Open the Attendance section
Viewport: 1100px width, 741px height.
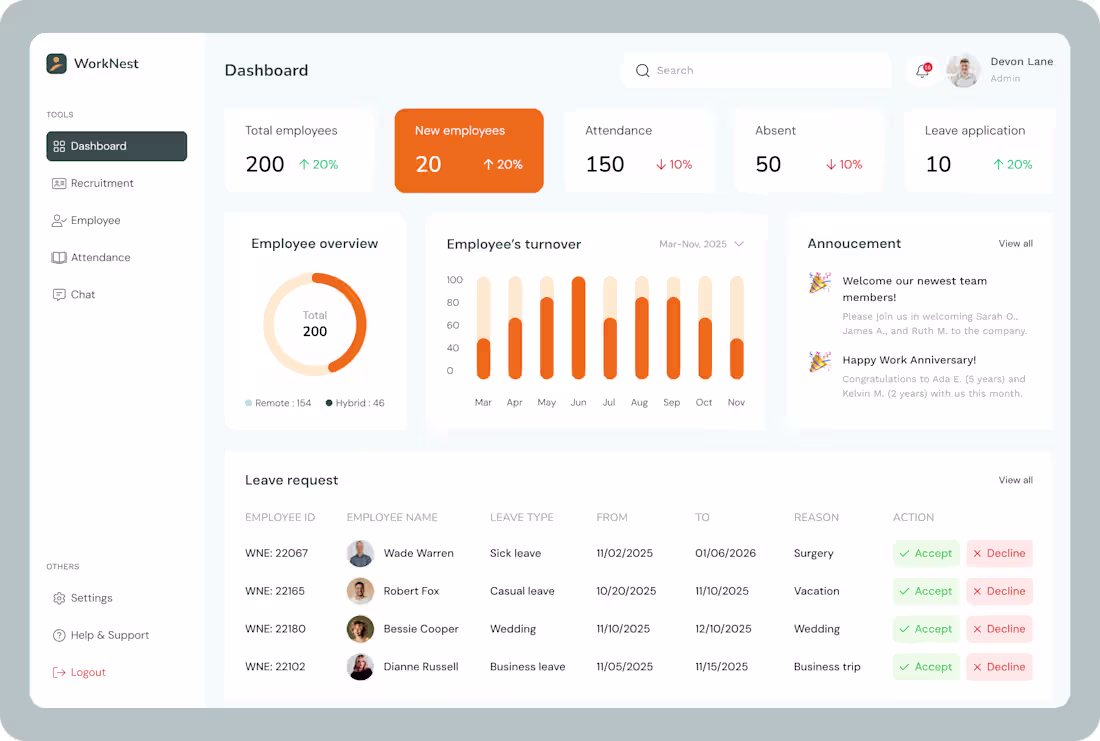(99, 257)
